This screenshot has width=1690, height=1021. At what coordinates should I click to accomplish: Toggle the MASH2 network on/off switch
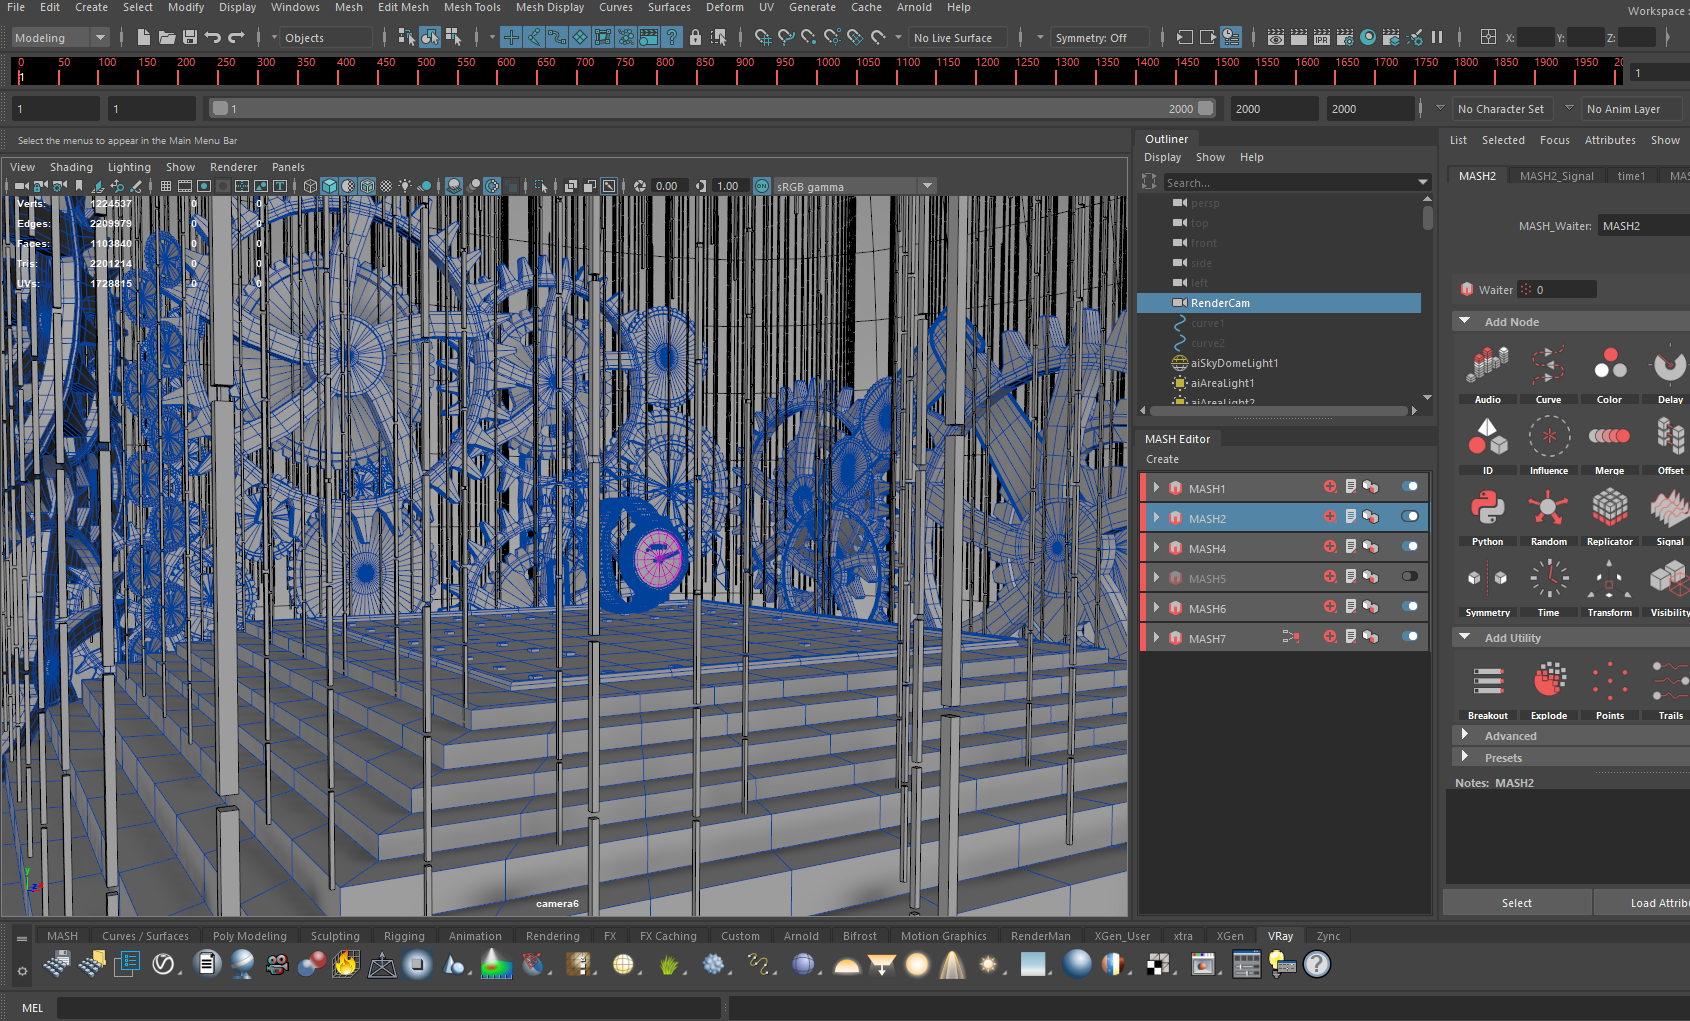[x=1410, y=517]
